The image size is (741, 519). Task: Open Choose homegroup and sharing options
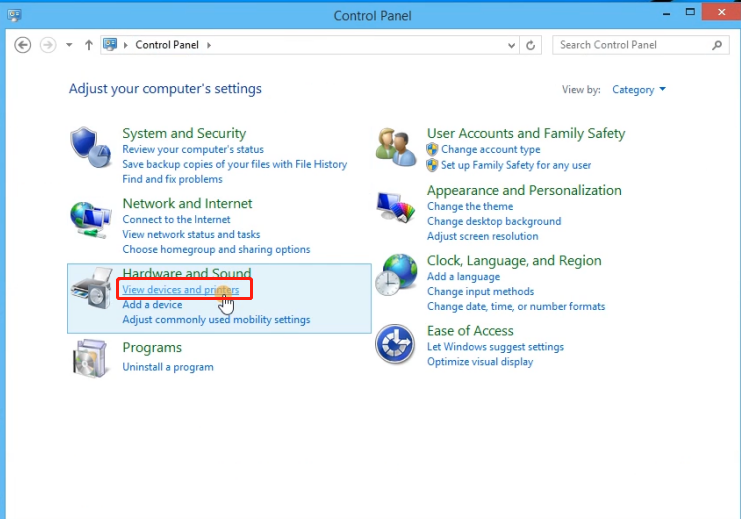pyautogui.click(x=216, y=249)
